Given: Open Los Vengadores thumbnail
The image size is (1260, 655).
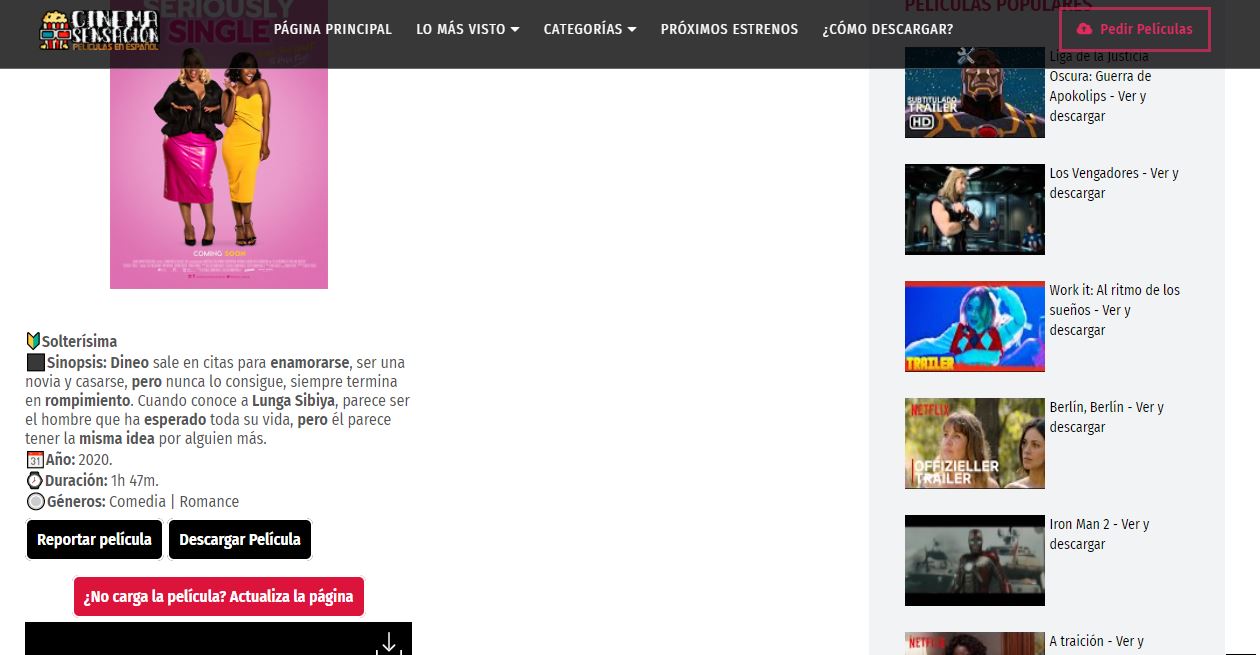Looking at the screenshot, I should click(x=975, y=209).
